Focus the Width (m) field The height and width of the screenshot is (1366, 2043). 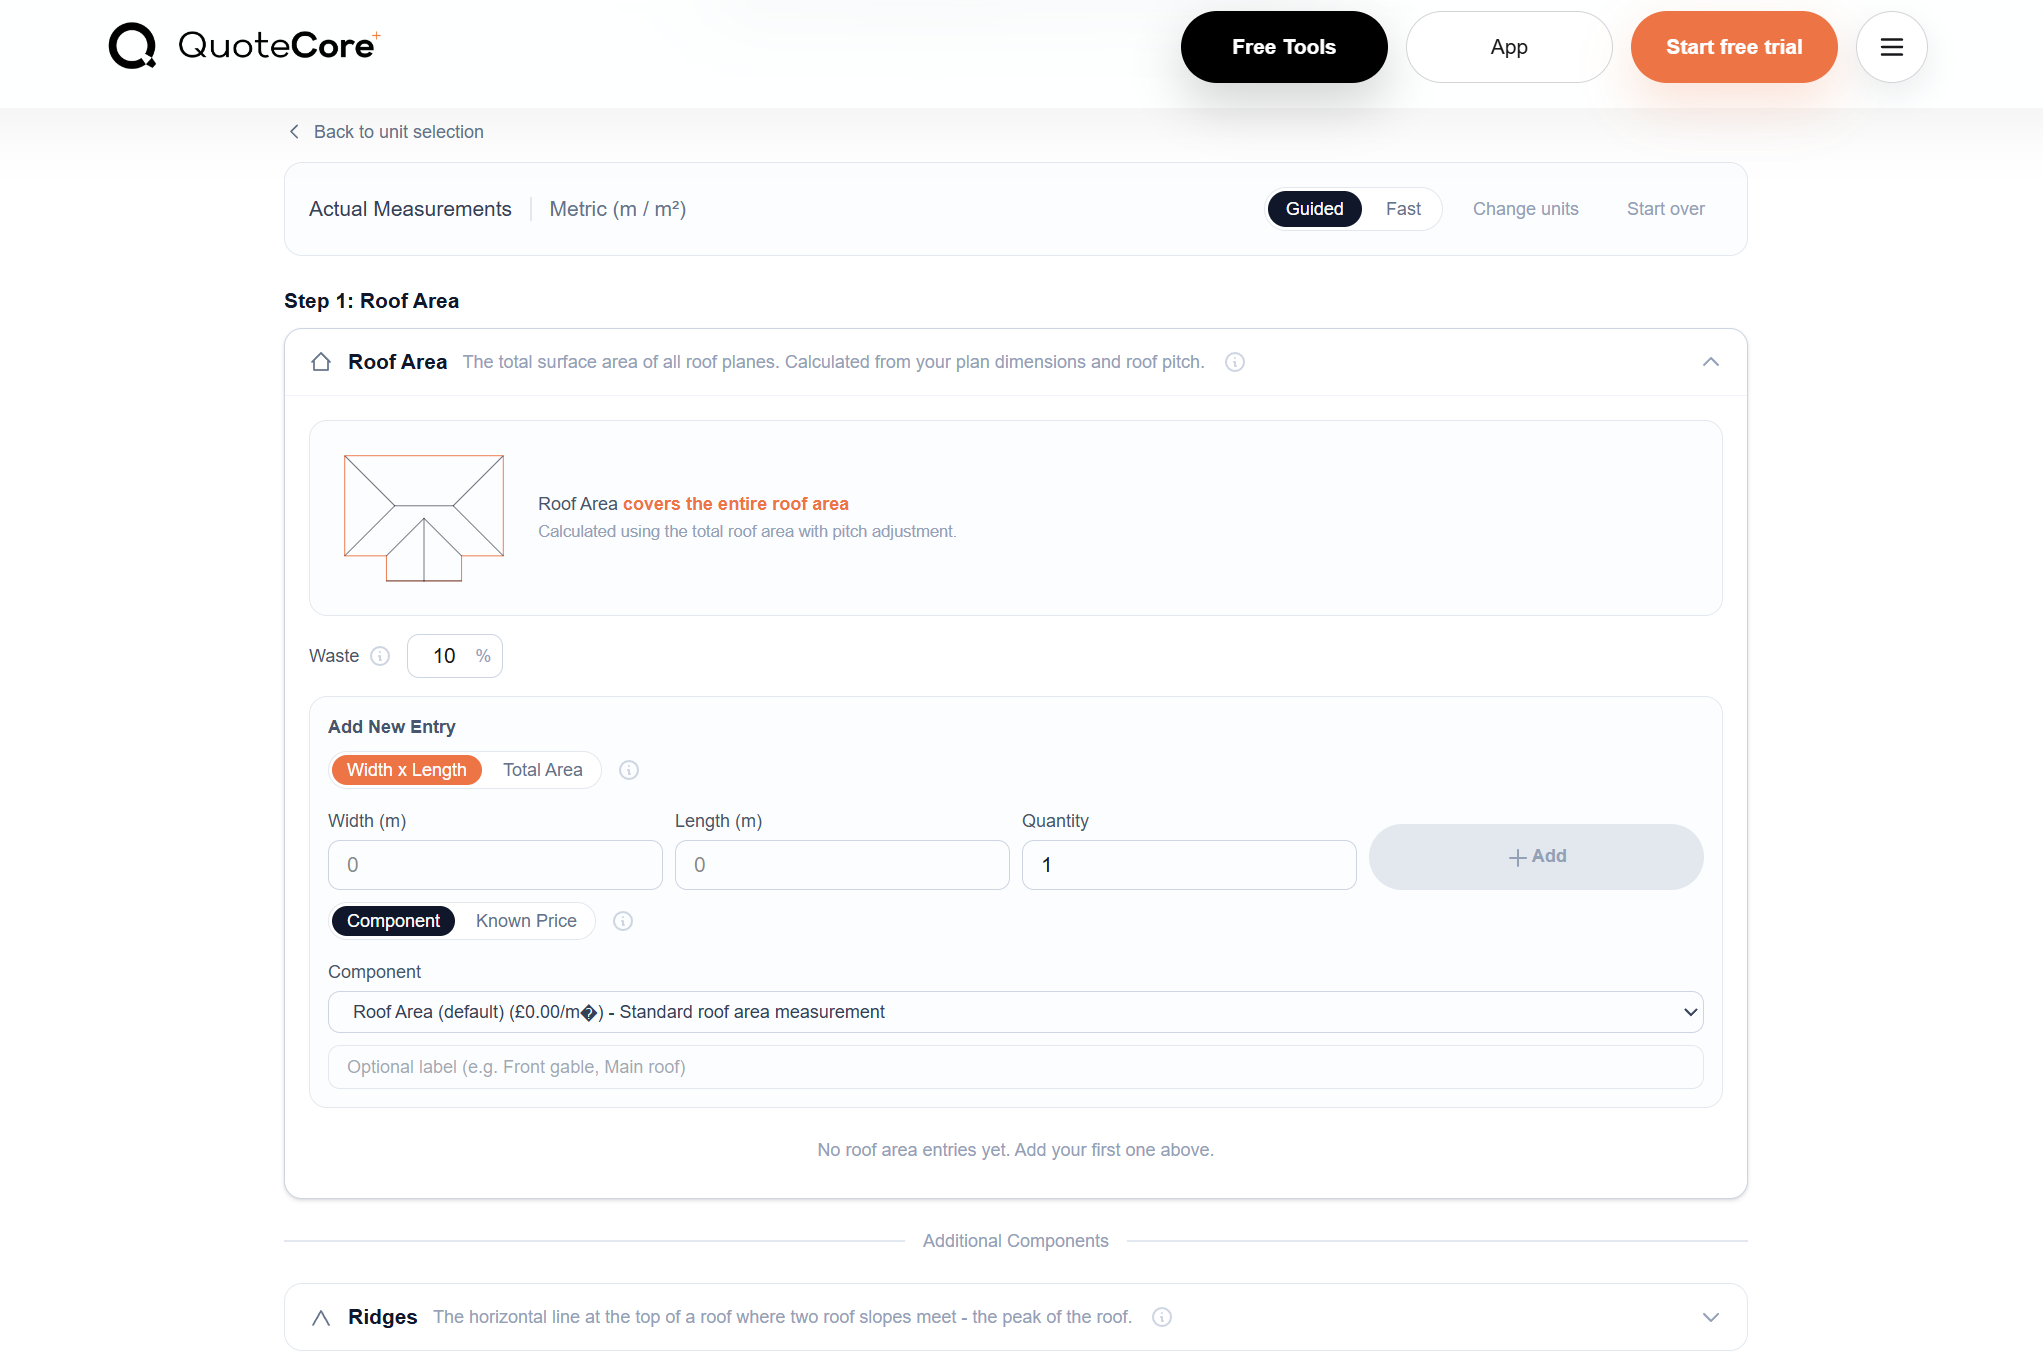coord(495,865)
